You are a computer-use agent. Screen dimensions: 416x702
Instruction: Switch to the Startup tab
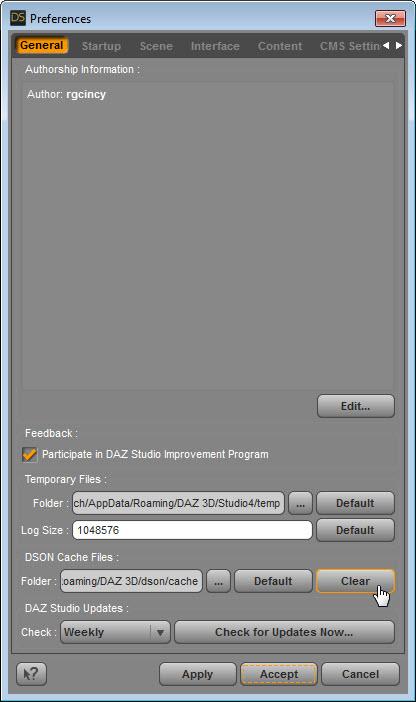pyautogui.click(x=101, y=46)
